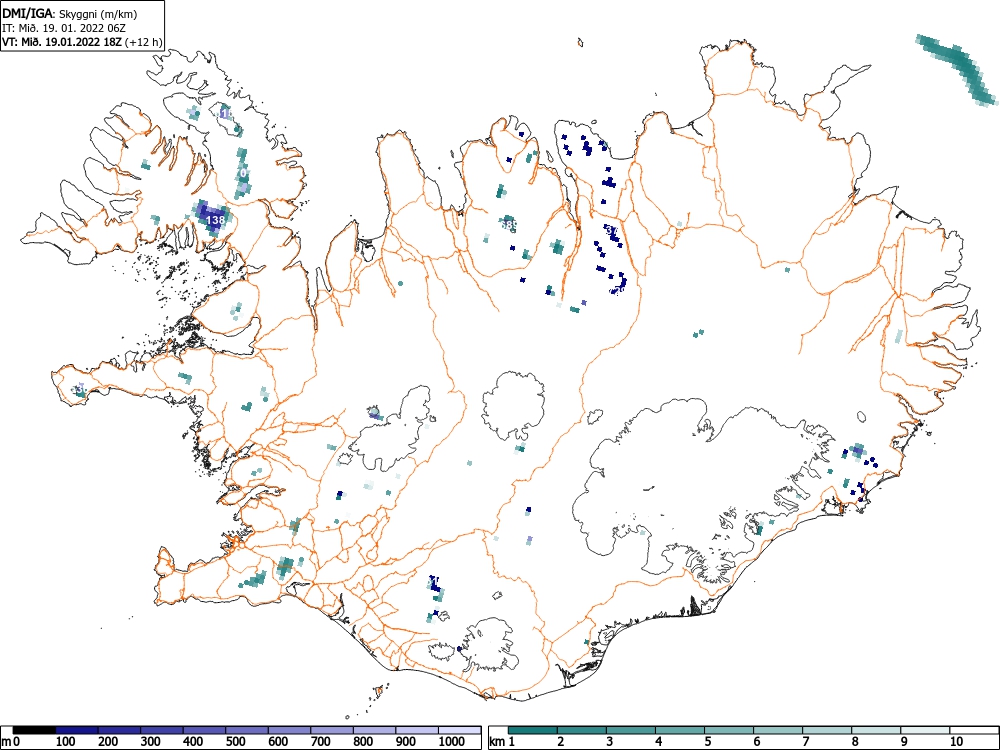Click the 5–6 km legend swatch

tap(730, 730)
